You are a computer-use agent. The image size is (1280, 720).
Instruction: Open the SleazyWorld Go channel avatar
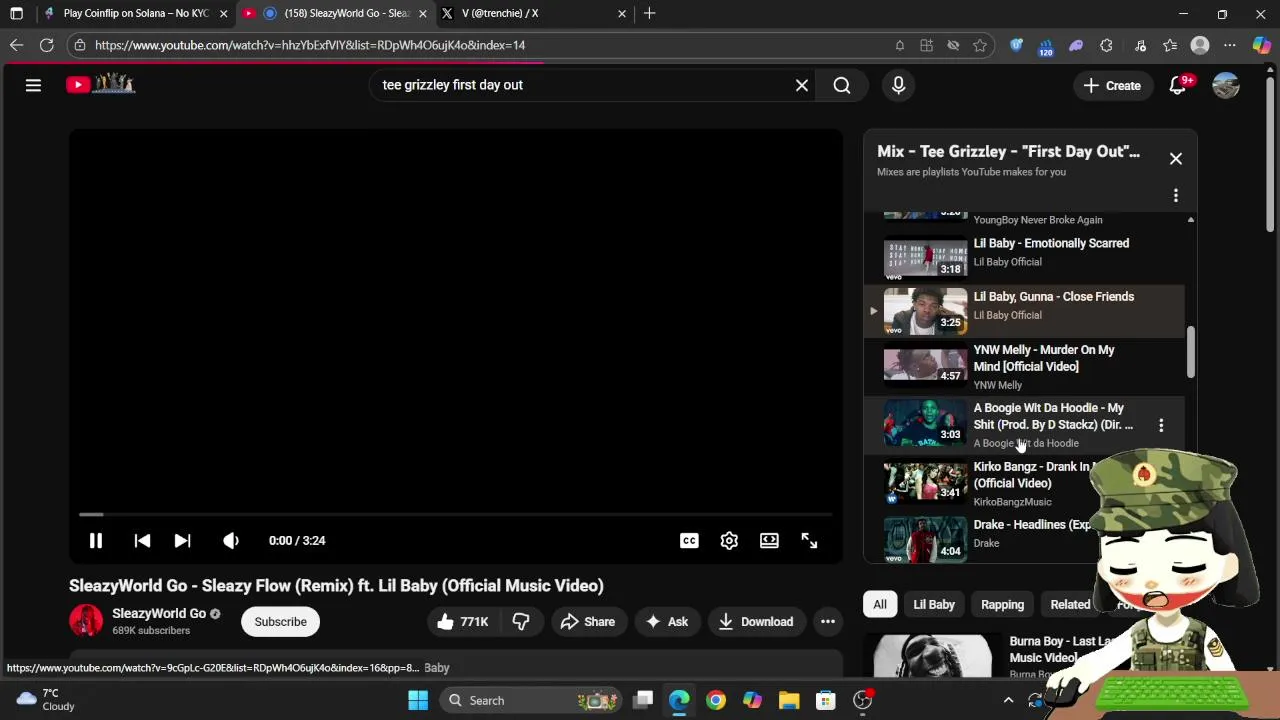tap(86, 621)
